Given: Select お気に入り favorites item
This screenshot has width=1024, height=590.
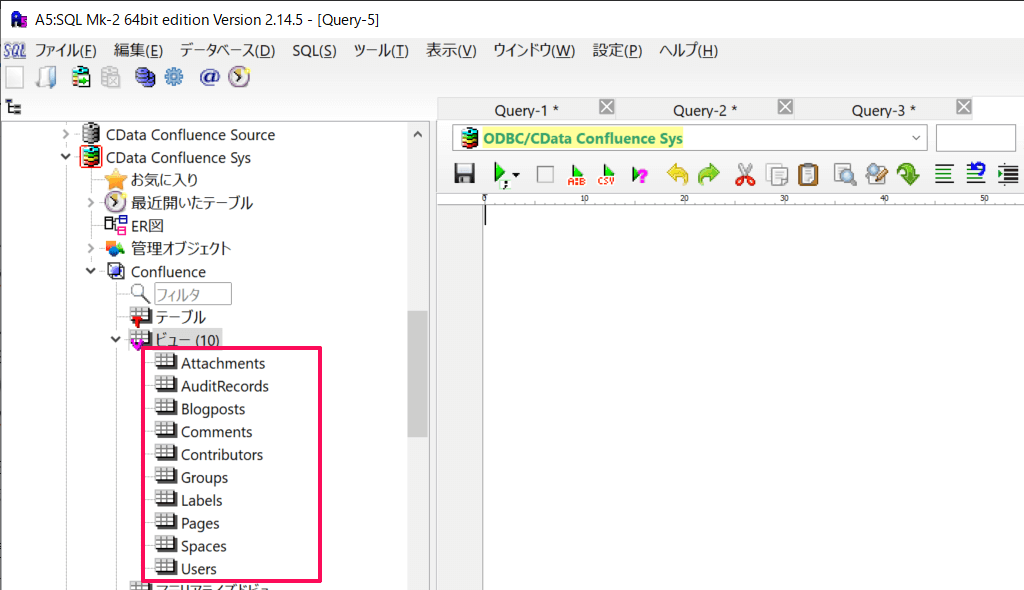Looking at the screenshot, I should point(164,180).
